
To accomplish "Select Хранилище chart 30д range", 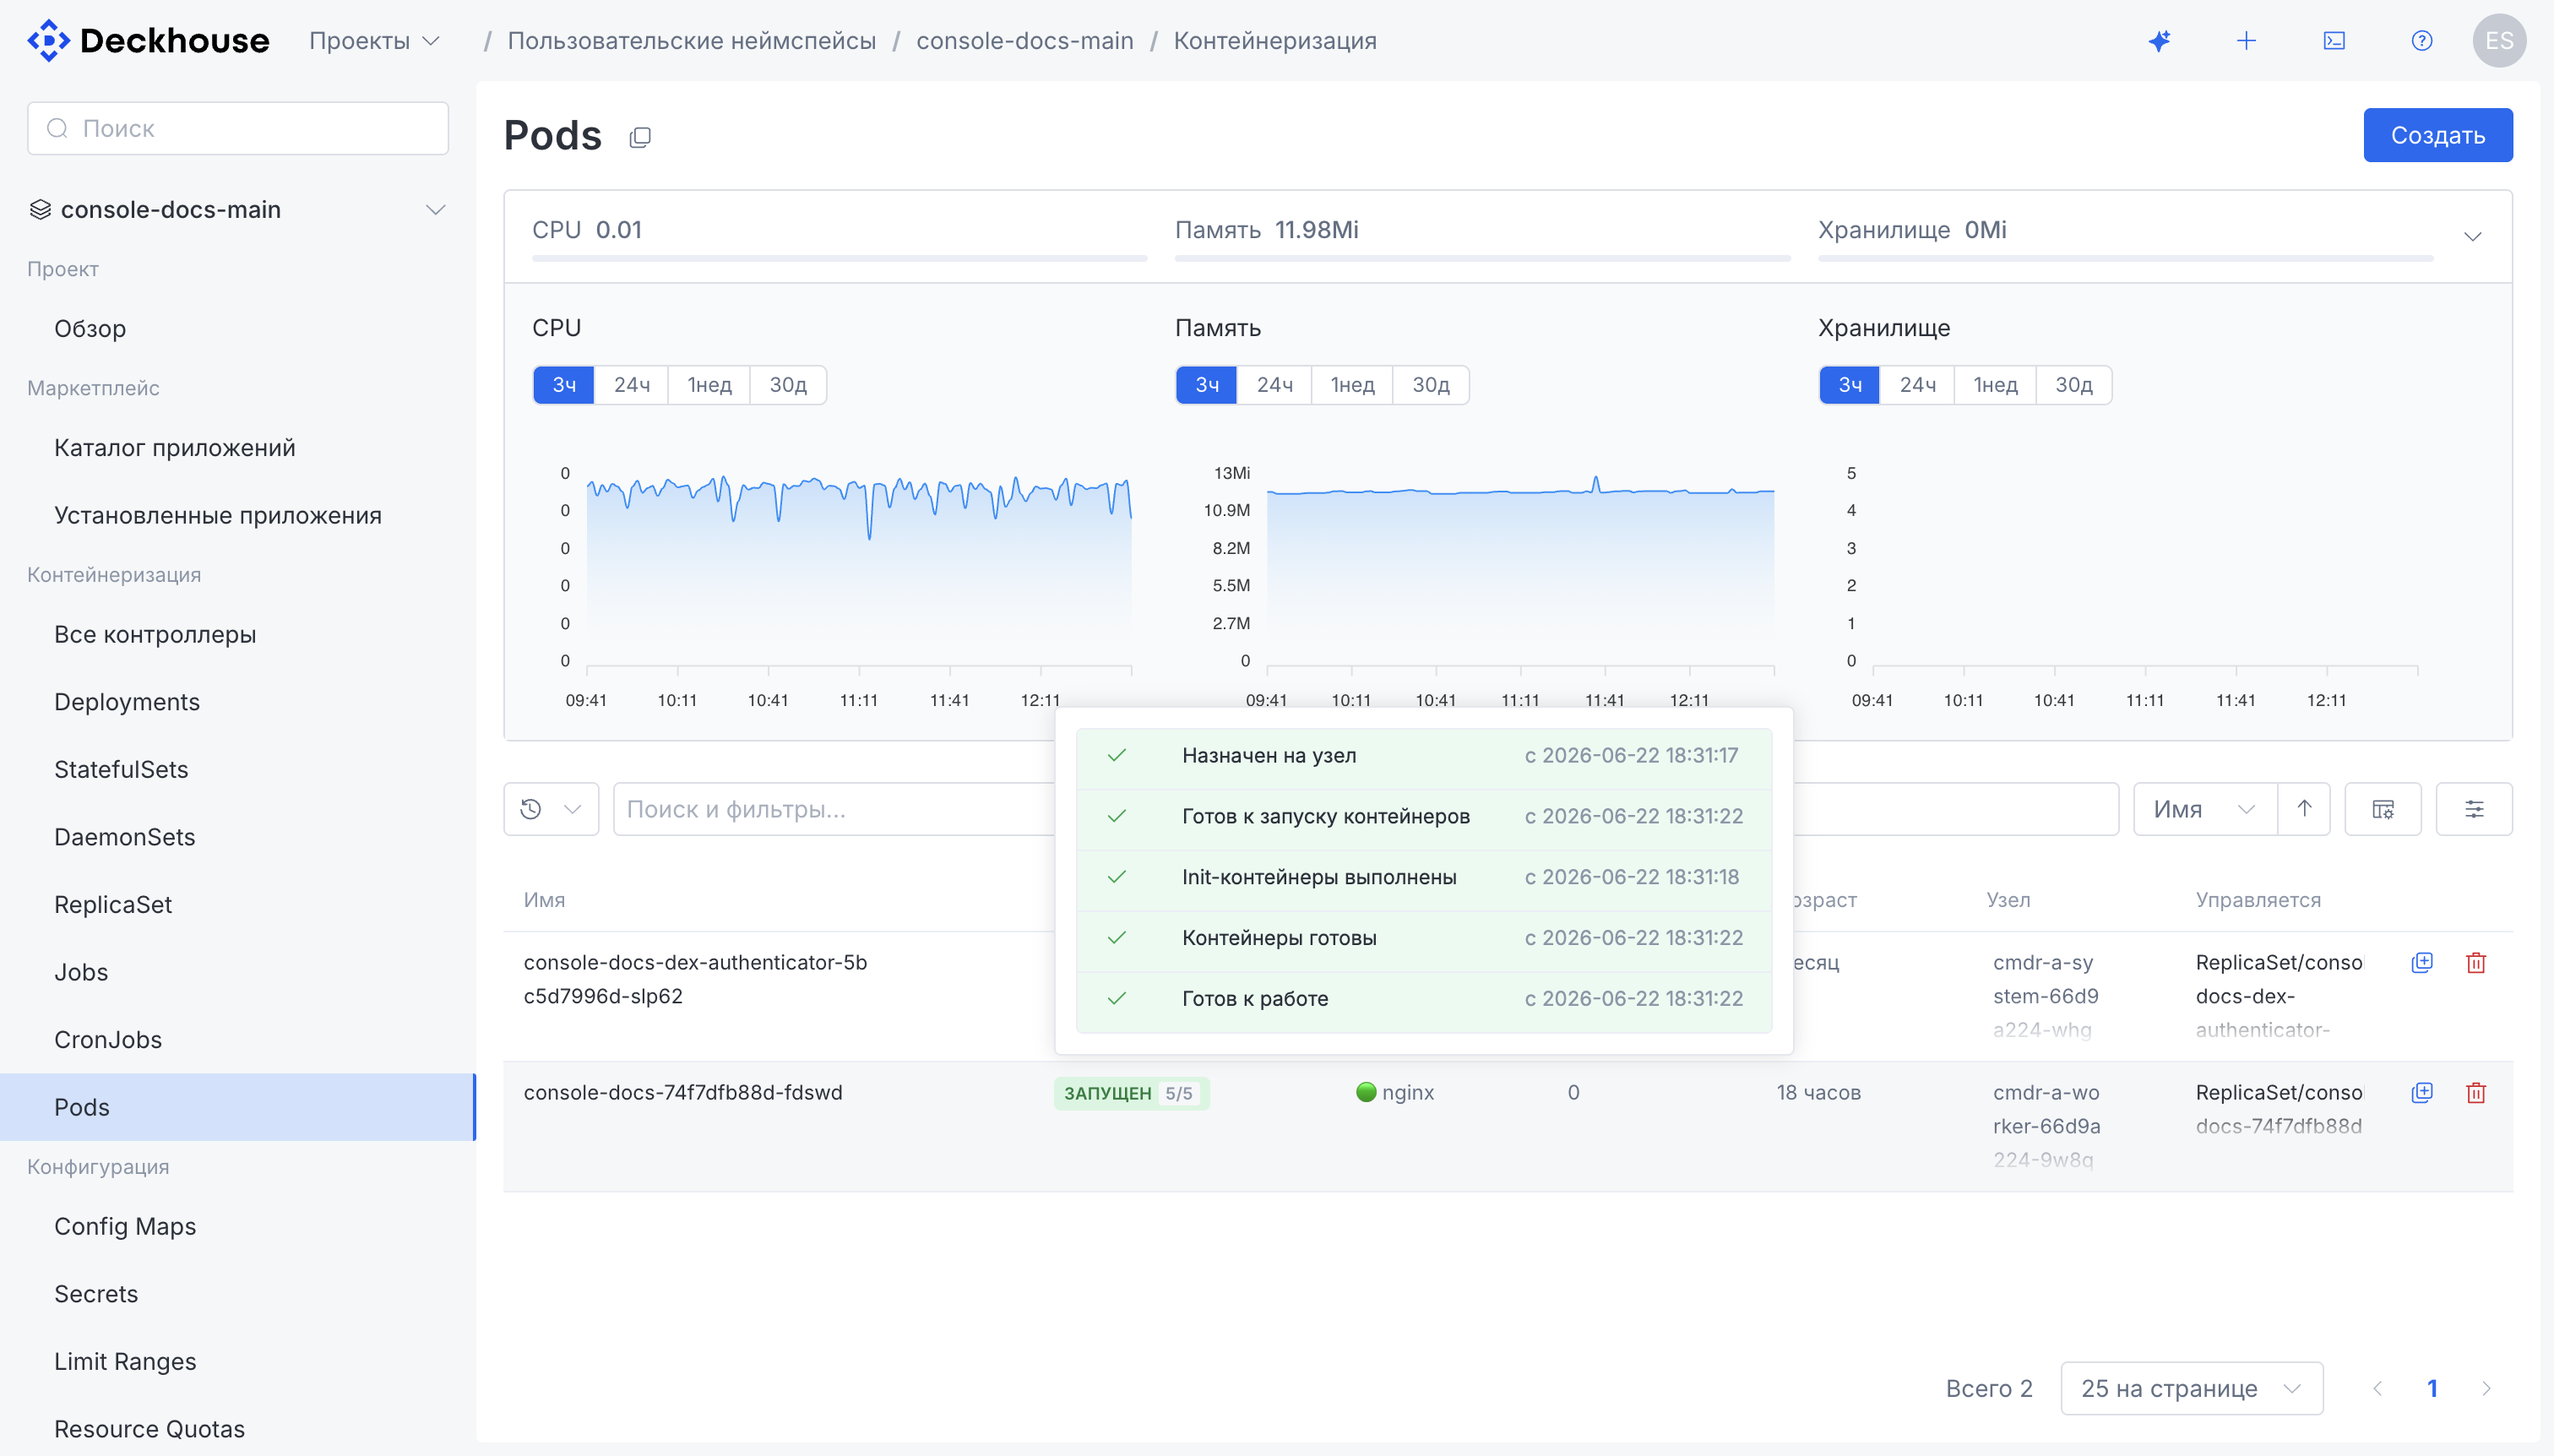I will (2074, 385).
